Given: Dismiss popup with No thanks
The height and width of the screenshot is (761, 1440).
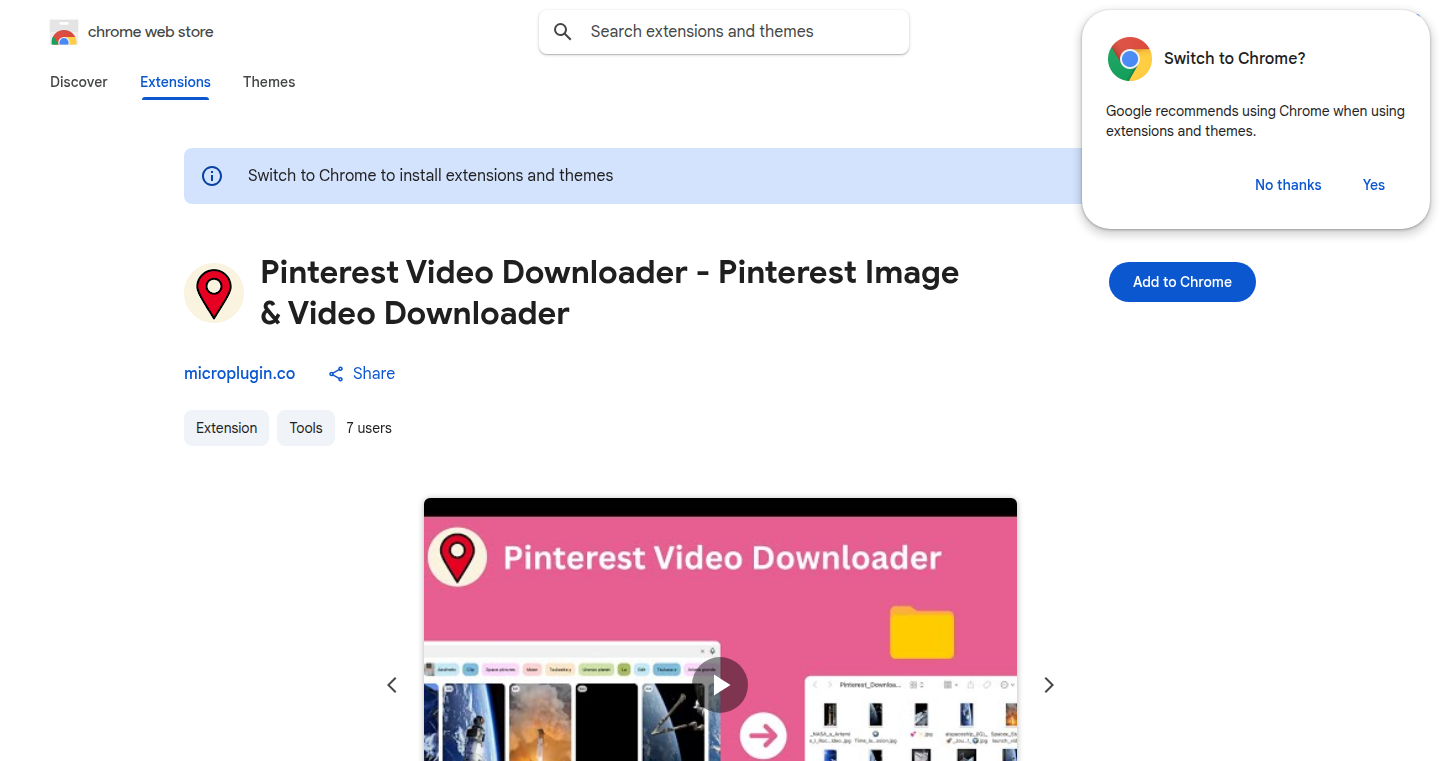Looking at the screenshot, I should [x=1288, y=185].
